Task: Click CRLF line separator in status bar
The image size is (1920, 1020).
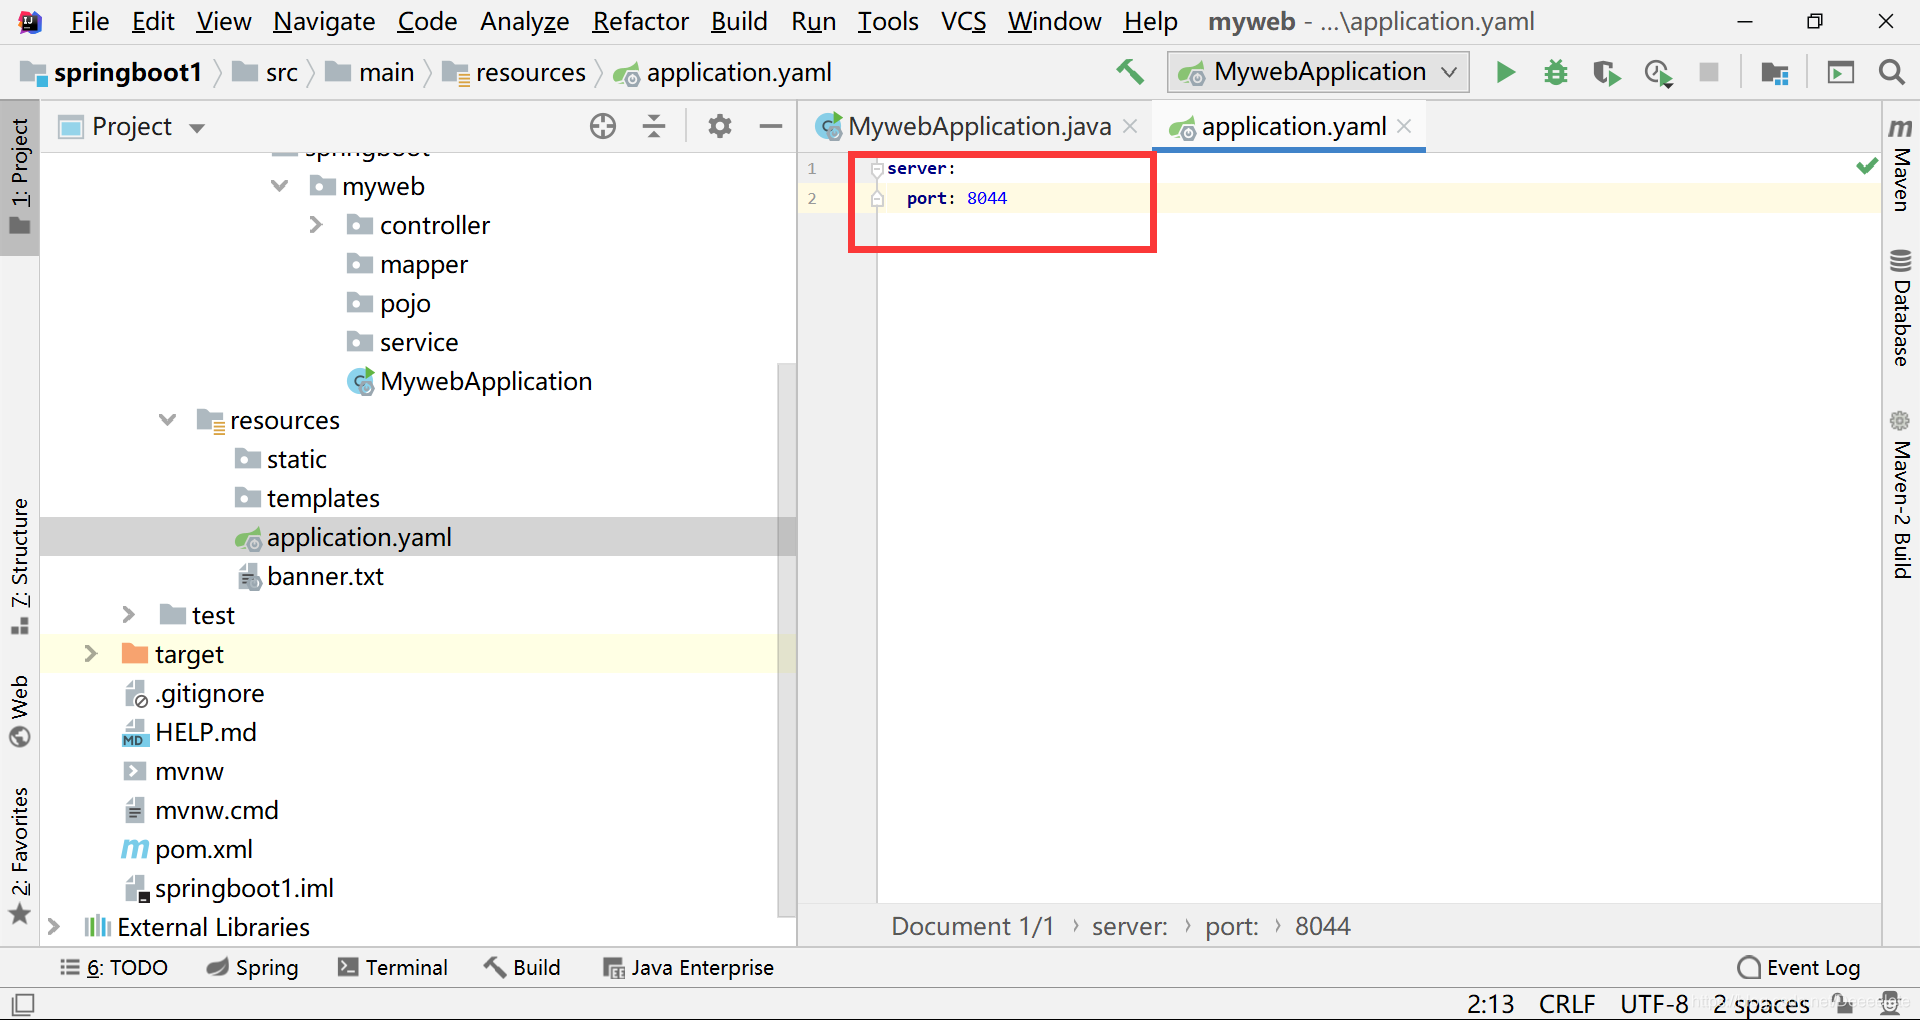Action: click(1567, 1004)
